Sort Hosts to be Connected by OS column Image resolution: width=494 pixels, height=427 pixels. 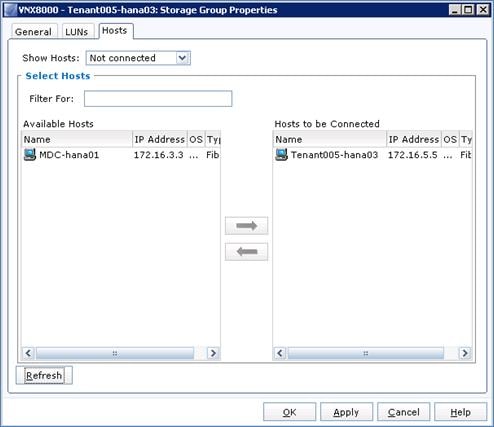[450, 139]
